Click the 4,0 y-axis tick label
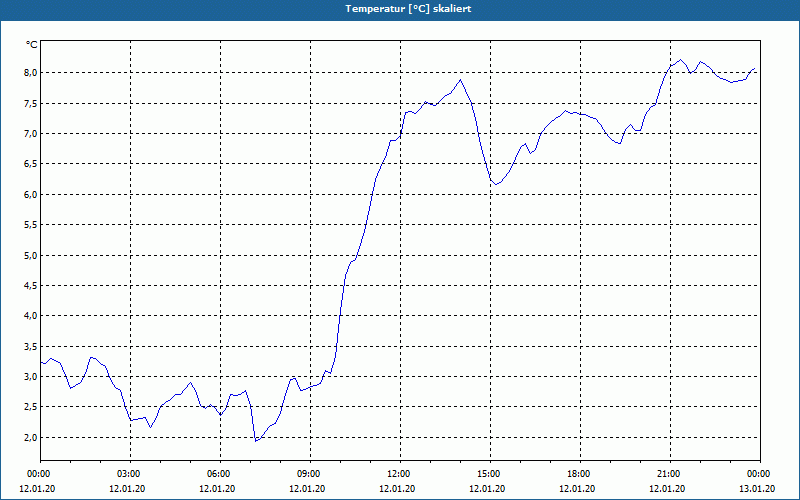This screenshot has height=500, width=800. 31,316
